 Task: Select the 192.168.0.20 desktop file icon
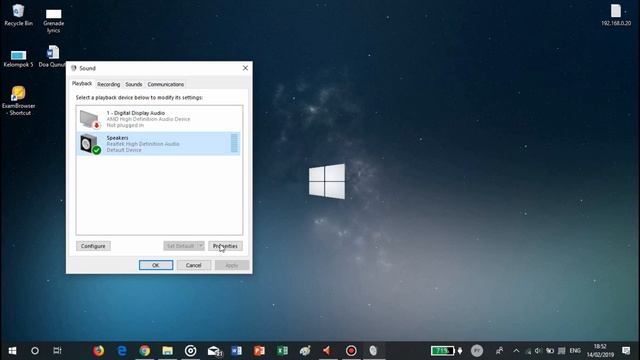pos(616,15)
